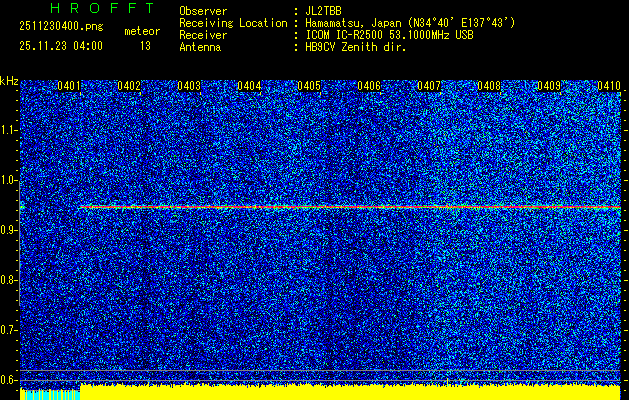Click the observer callsign JL2TBB
Viewport: 629px width, 400px height.
click(324, 10)
